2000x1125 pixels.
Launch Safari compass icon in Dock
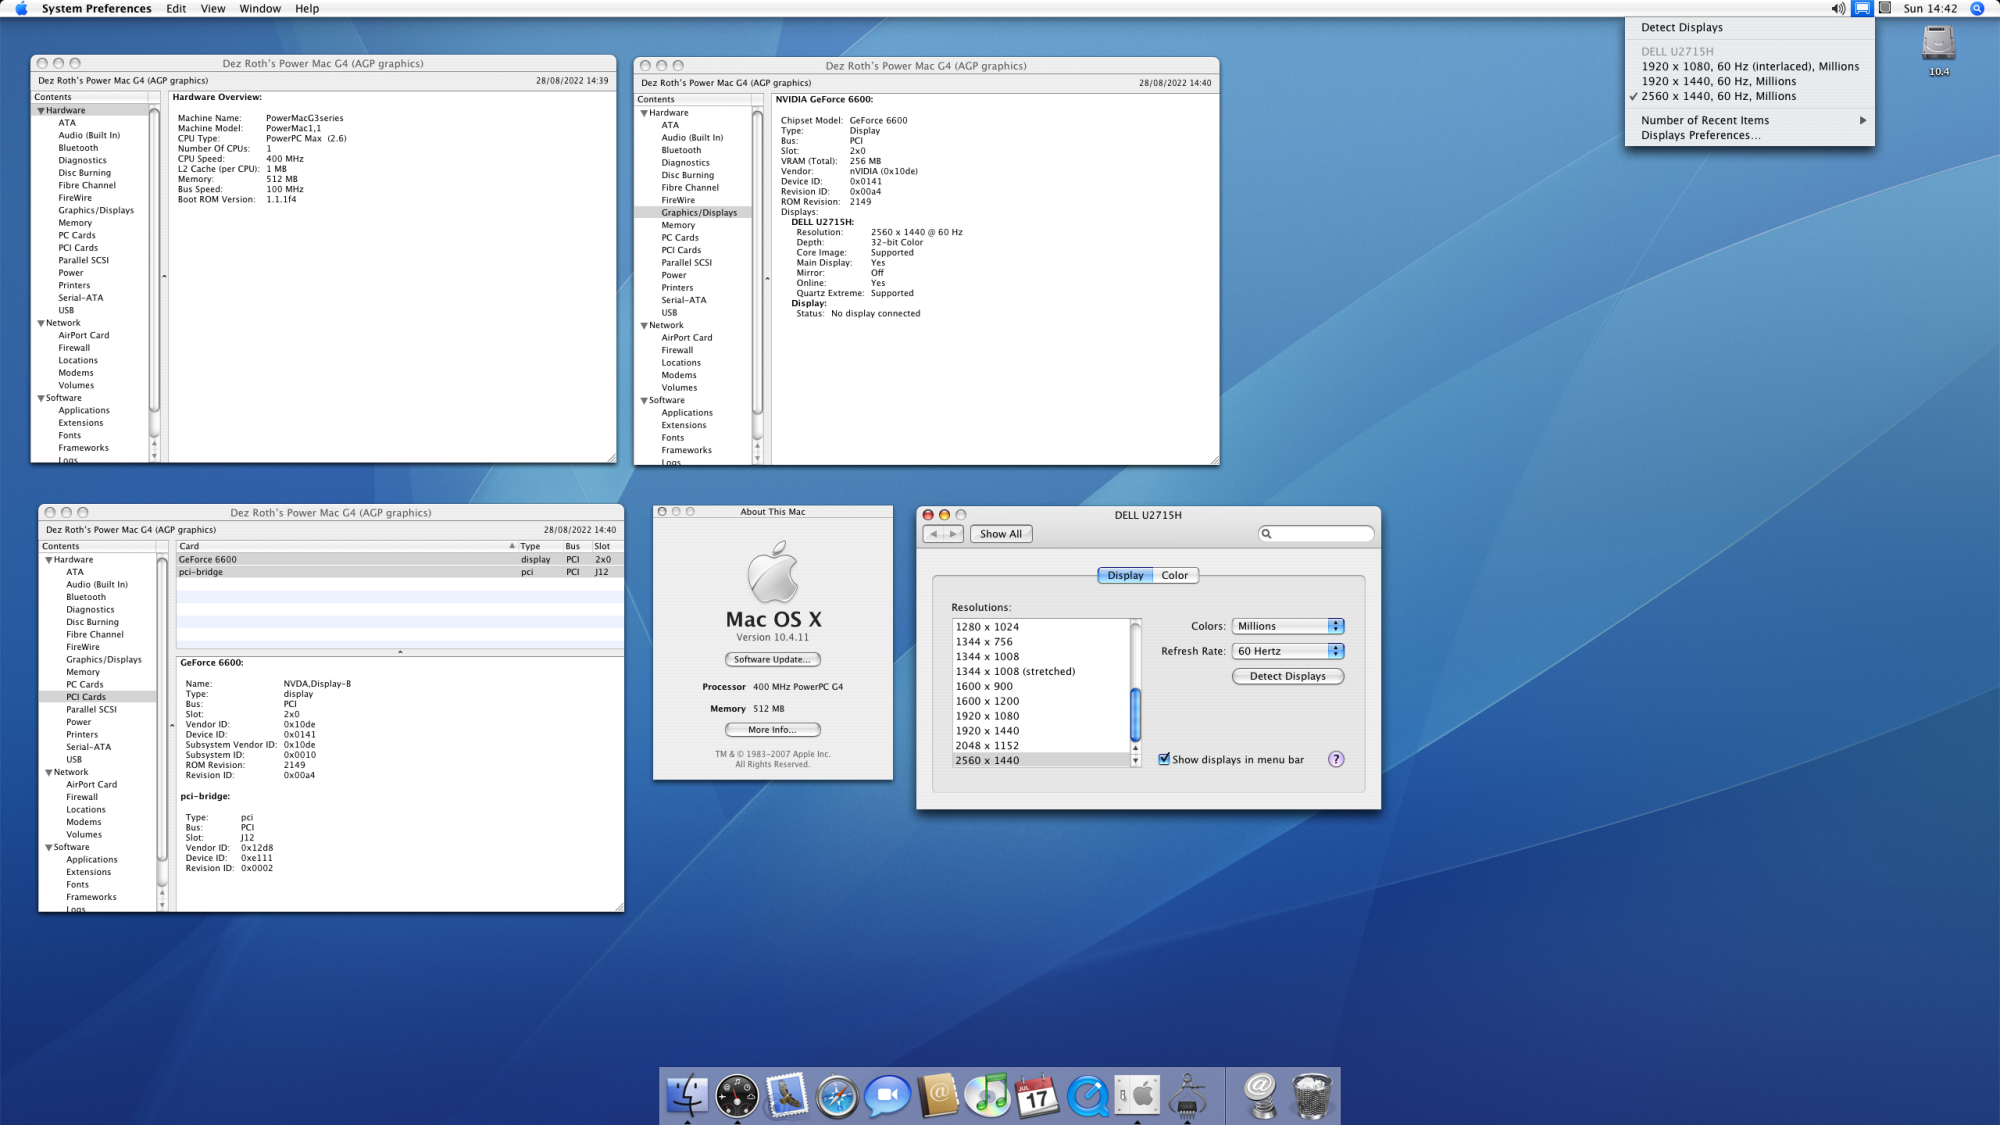click(x=837, y=1096)
